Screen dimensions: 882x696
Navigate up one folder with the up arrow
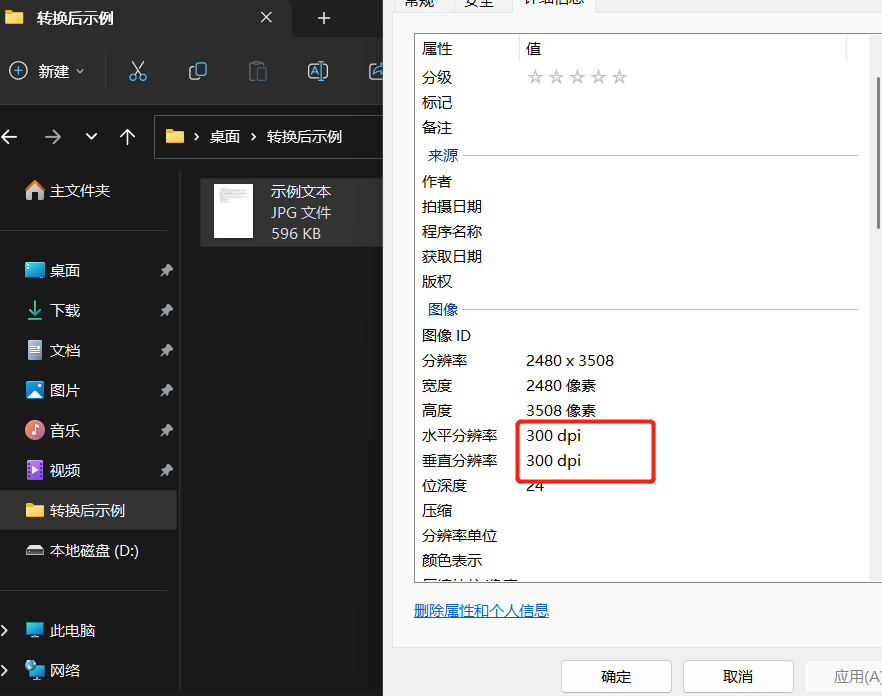[127, 137]
